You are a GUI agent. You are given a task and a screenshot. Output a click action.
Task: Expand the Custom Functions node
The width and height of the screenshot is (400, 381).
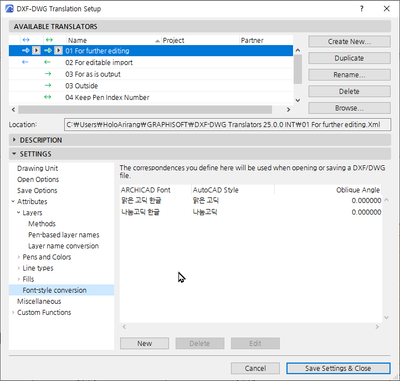(13, 312)
